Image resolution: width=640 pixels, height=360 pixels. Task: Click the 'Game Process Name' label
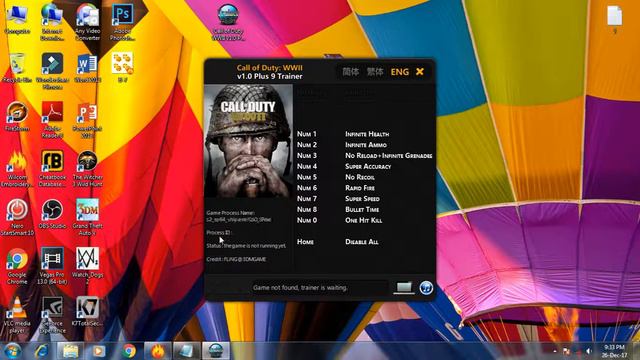click(230, 213)
